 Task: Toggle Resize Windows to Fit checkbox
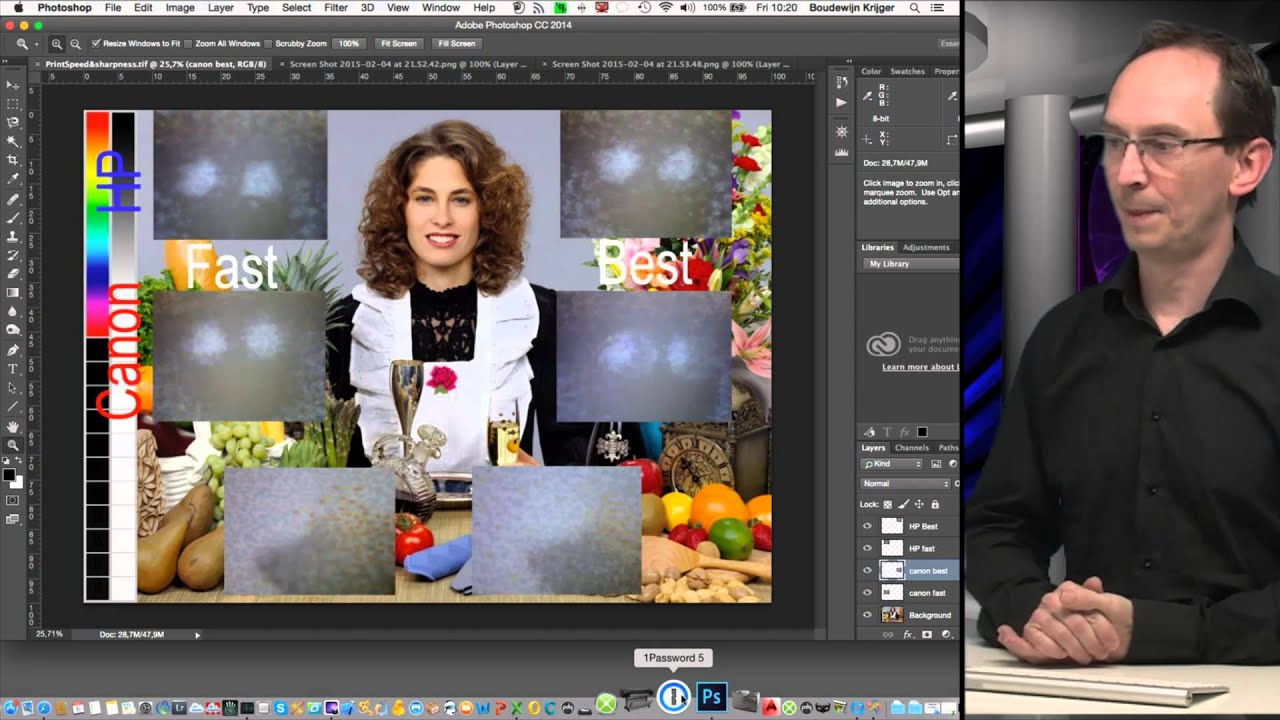pyautogui.click(x=96, y=44)
